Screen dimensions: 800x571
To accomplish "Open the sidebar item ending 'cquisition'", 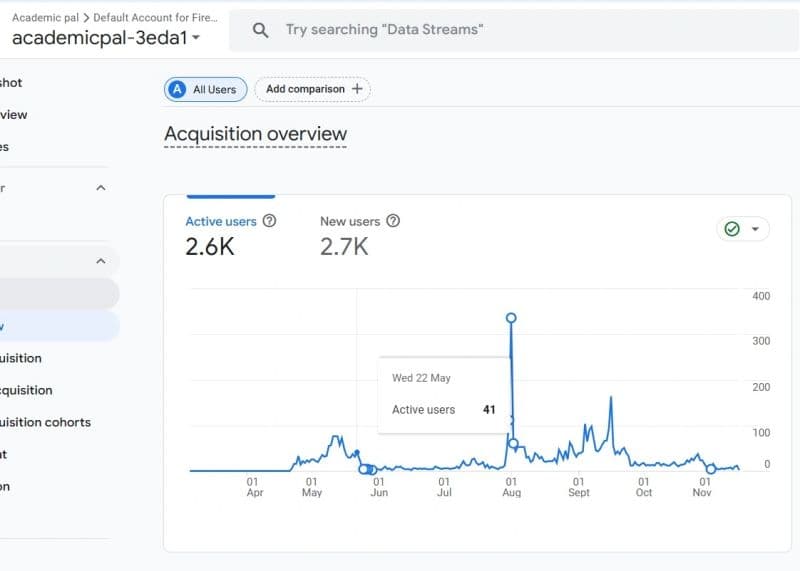I will point(27,390).
